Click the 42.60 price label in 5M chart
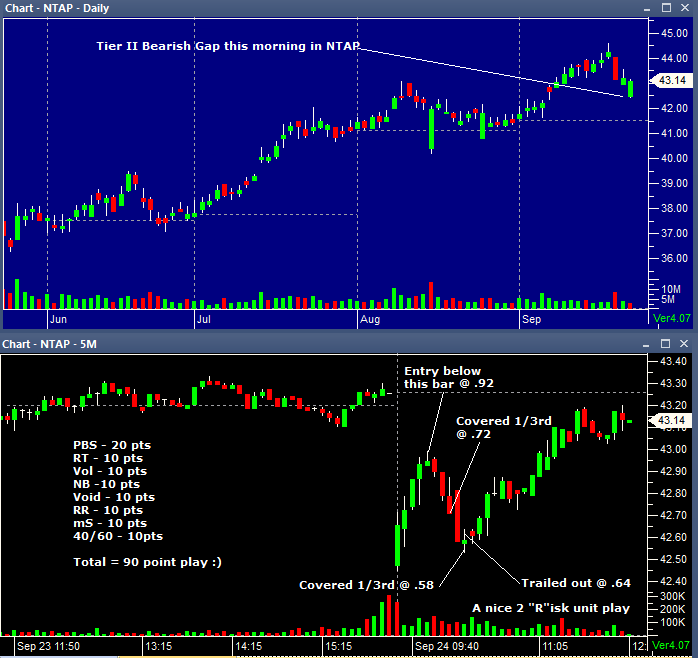This screenshot has height=658, width=698. coord(674,537)
